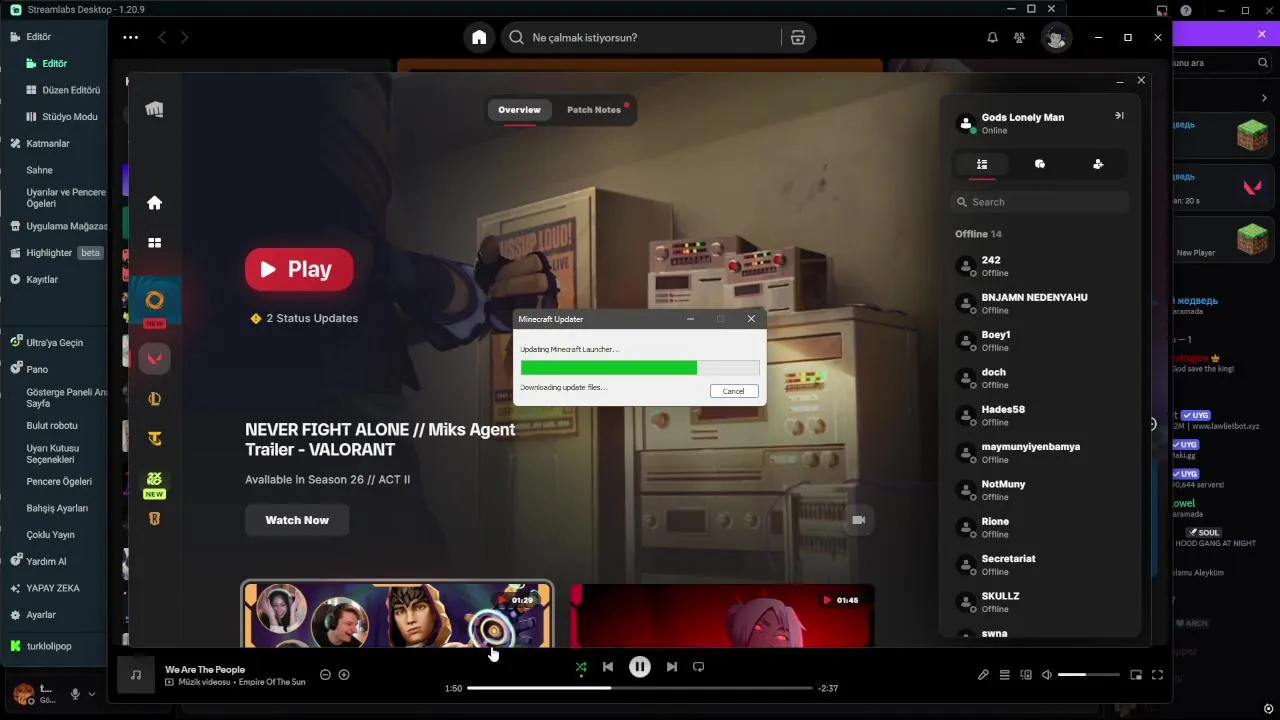Select friend maymunyiyenbamya
This screenshot has height=720, width=1280.
[1040, 452]
